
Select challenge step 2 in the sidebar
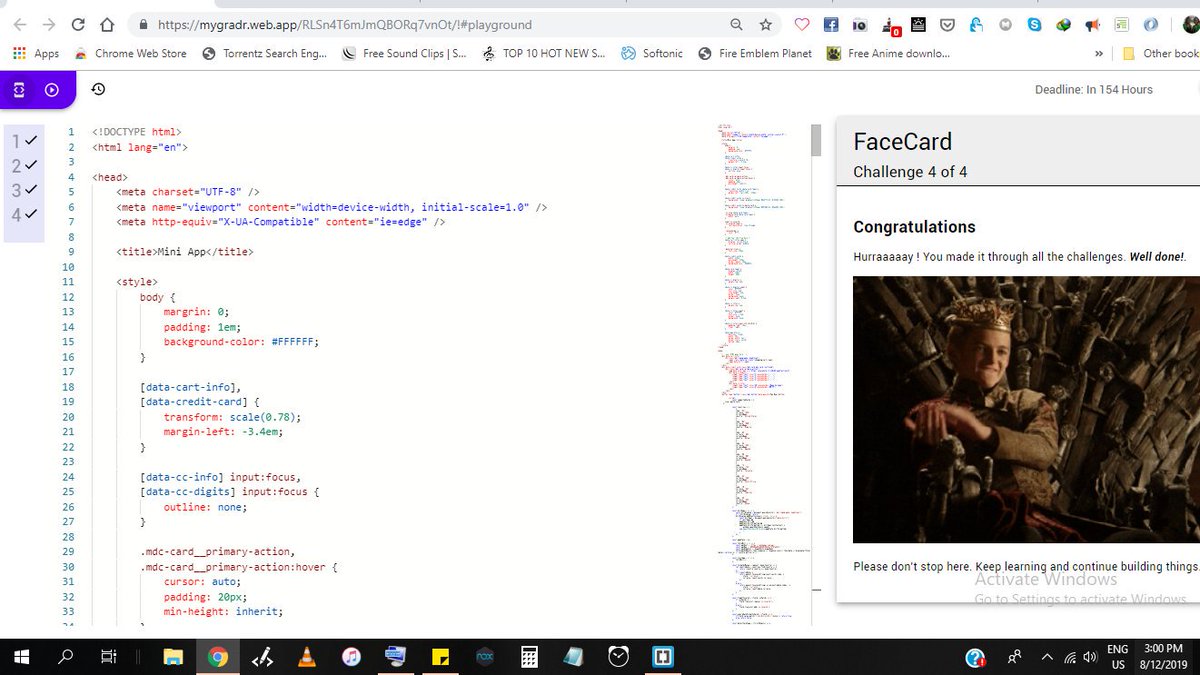25,165
